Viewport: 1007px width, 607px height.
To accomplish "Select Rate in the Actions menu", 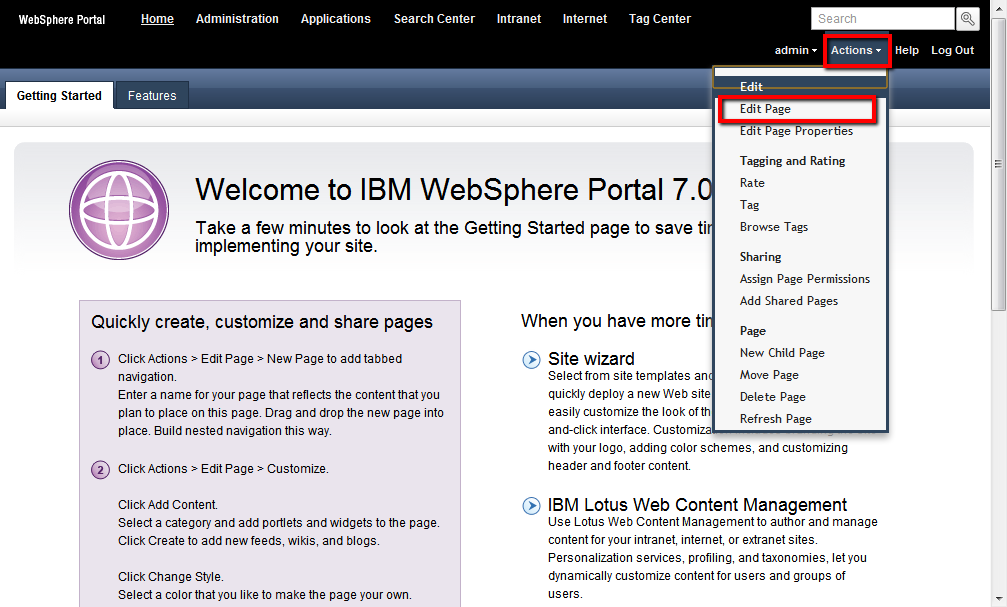I will coord(752,183).
